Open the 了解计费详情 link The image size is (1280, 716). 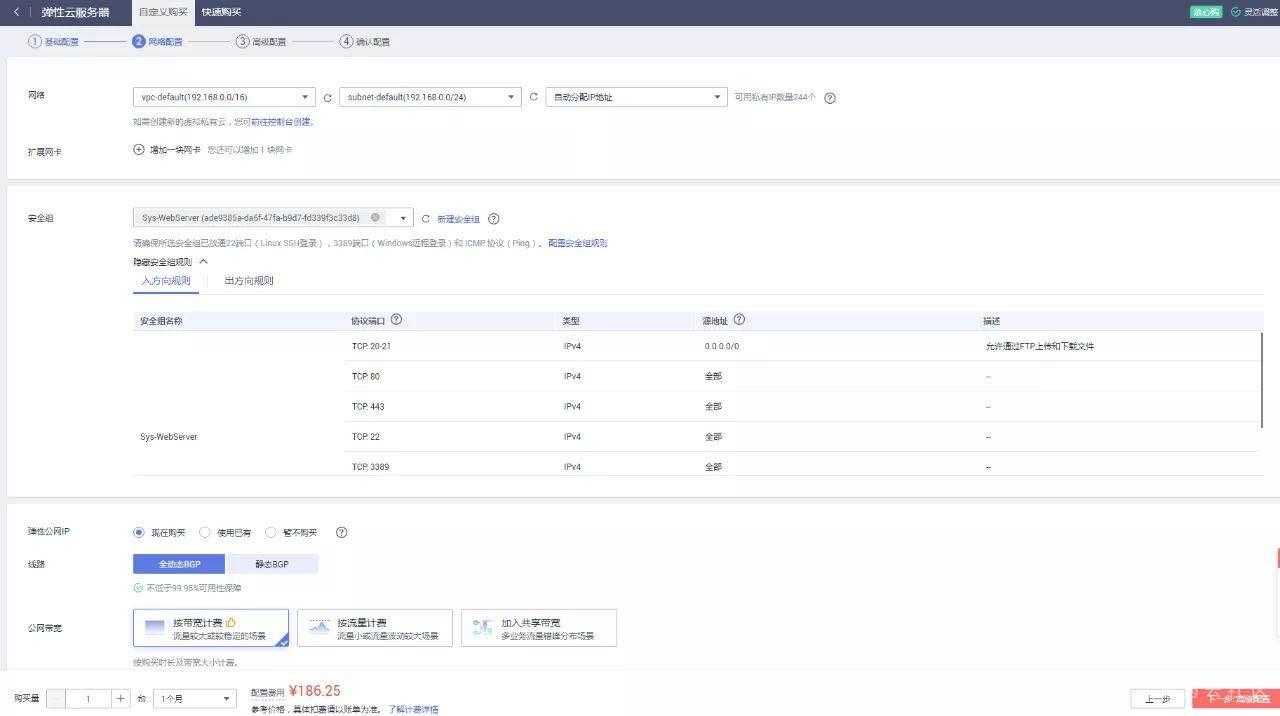[414, 709]
